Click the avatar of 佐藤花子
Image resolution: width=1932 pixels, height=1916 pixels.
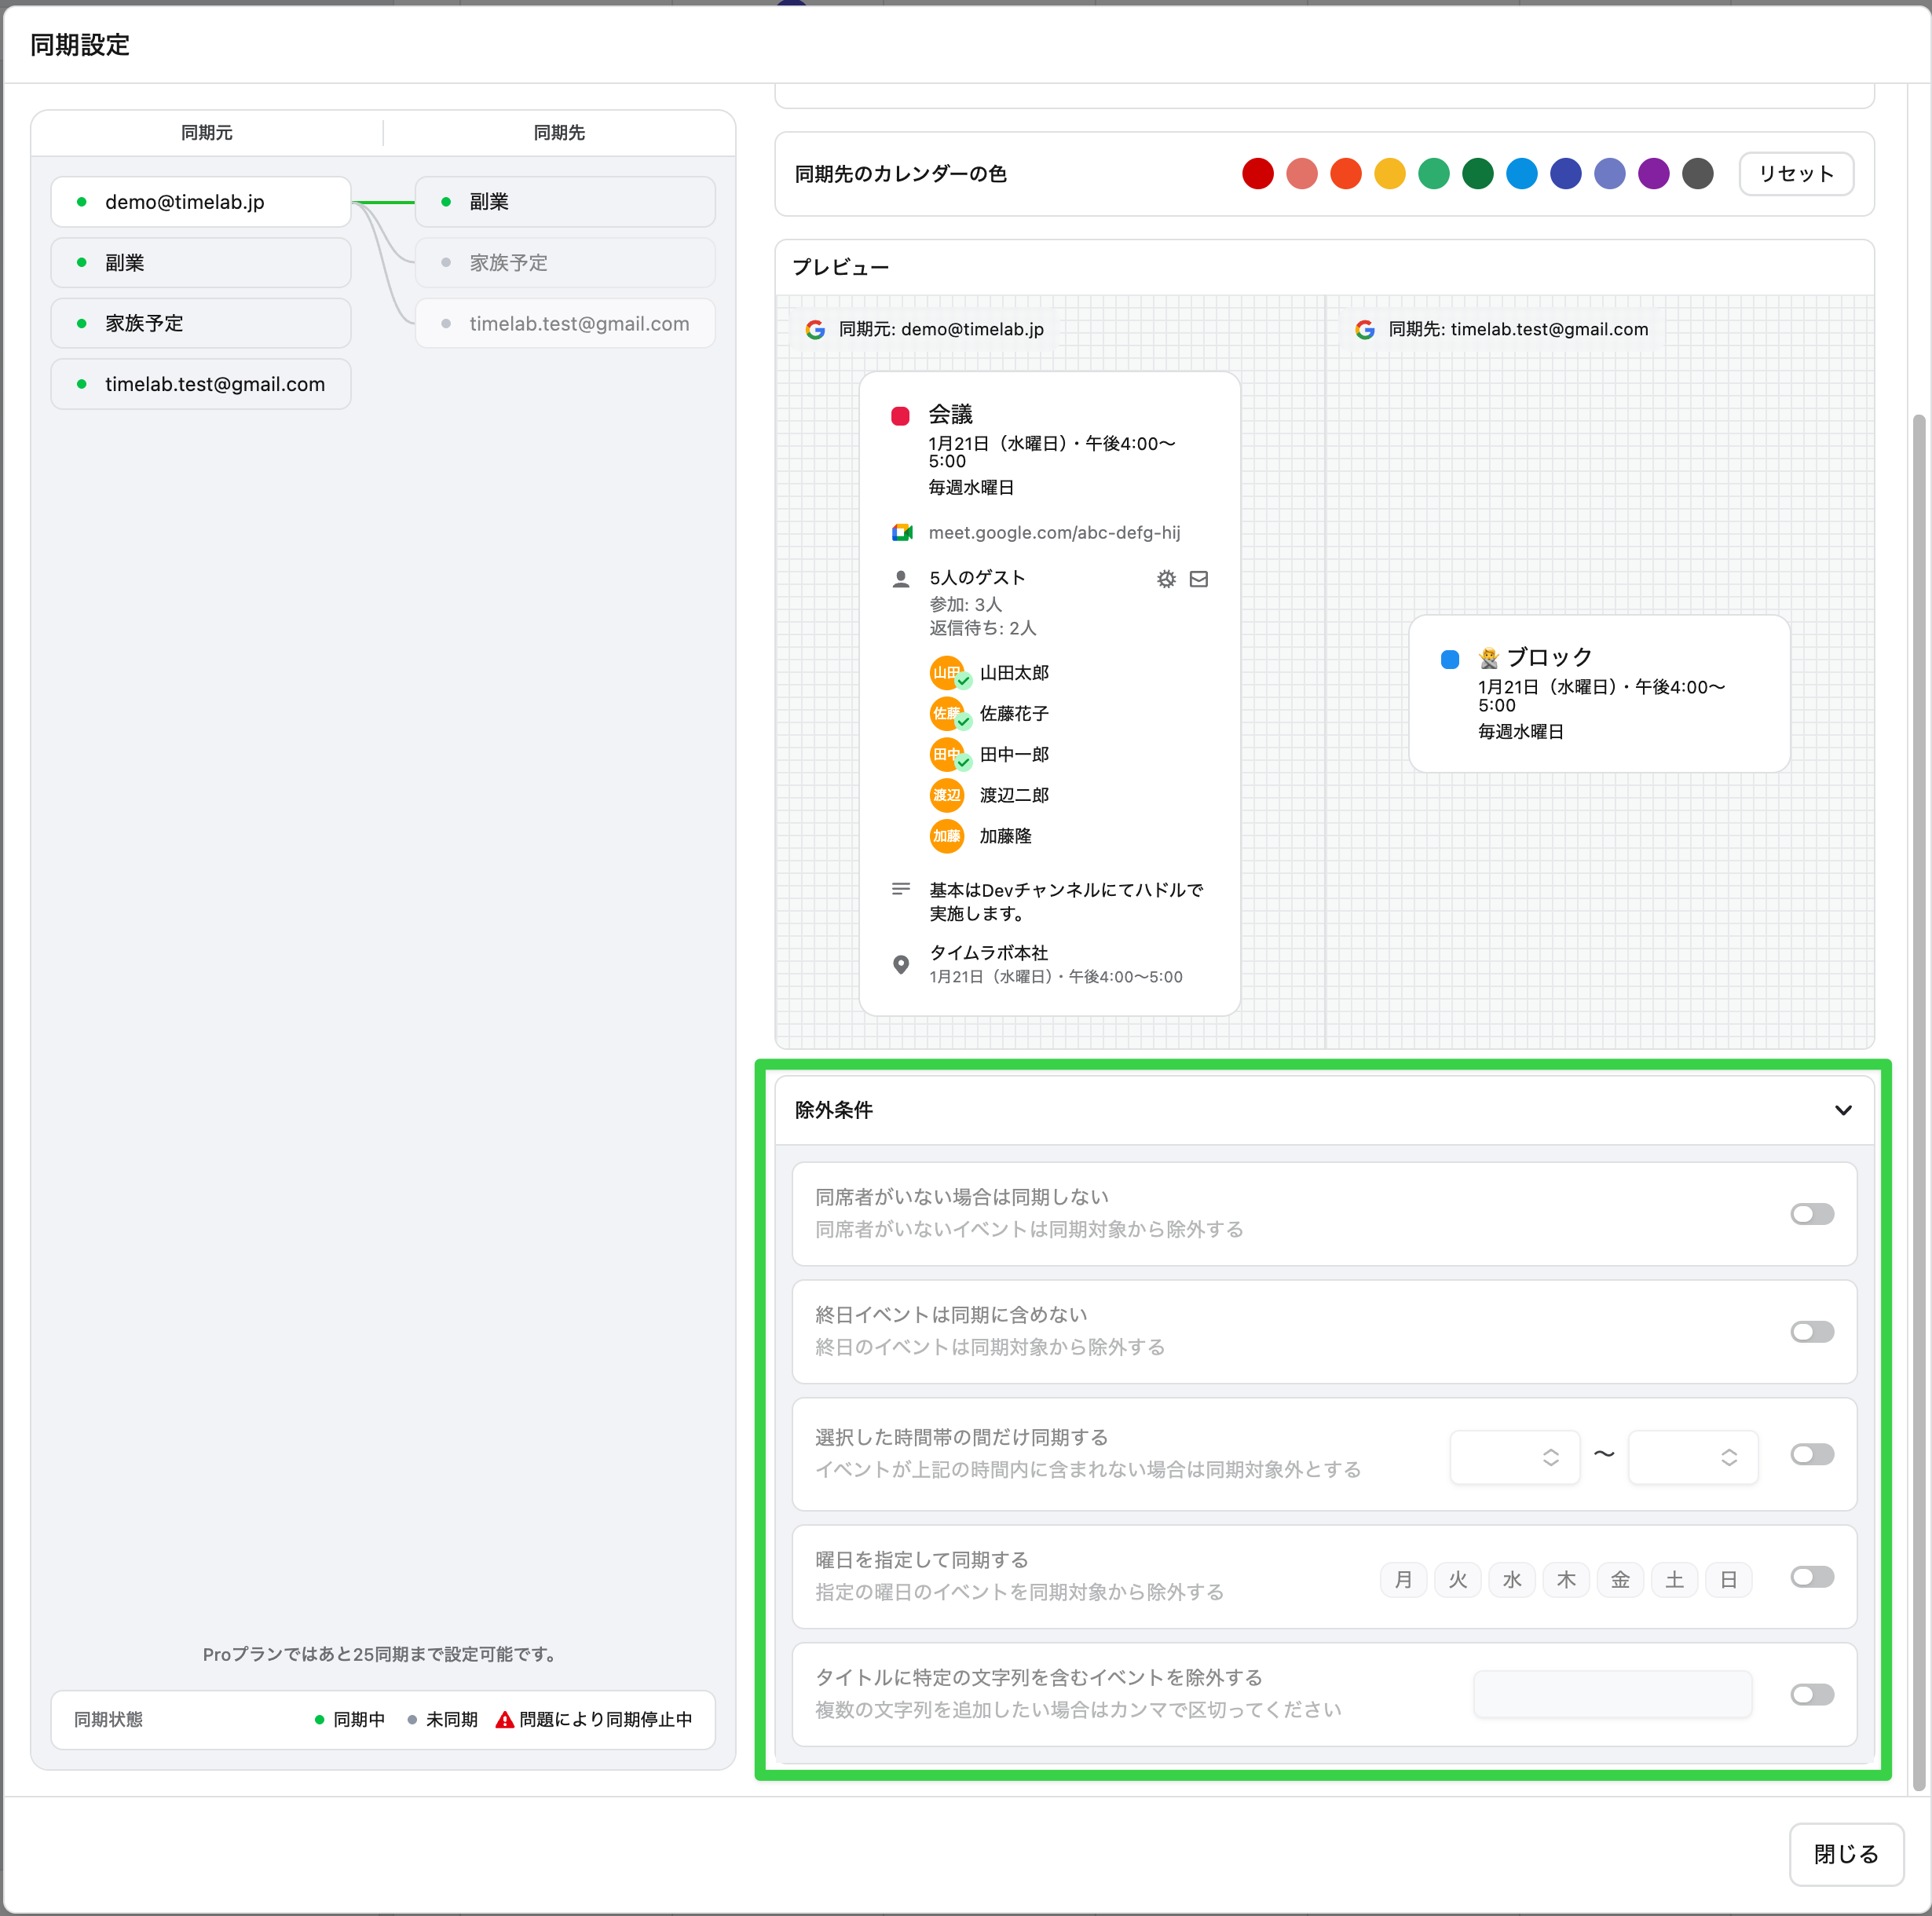point(947,714)
